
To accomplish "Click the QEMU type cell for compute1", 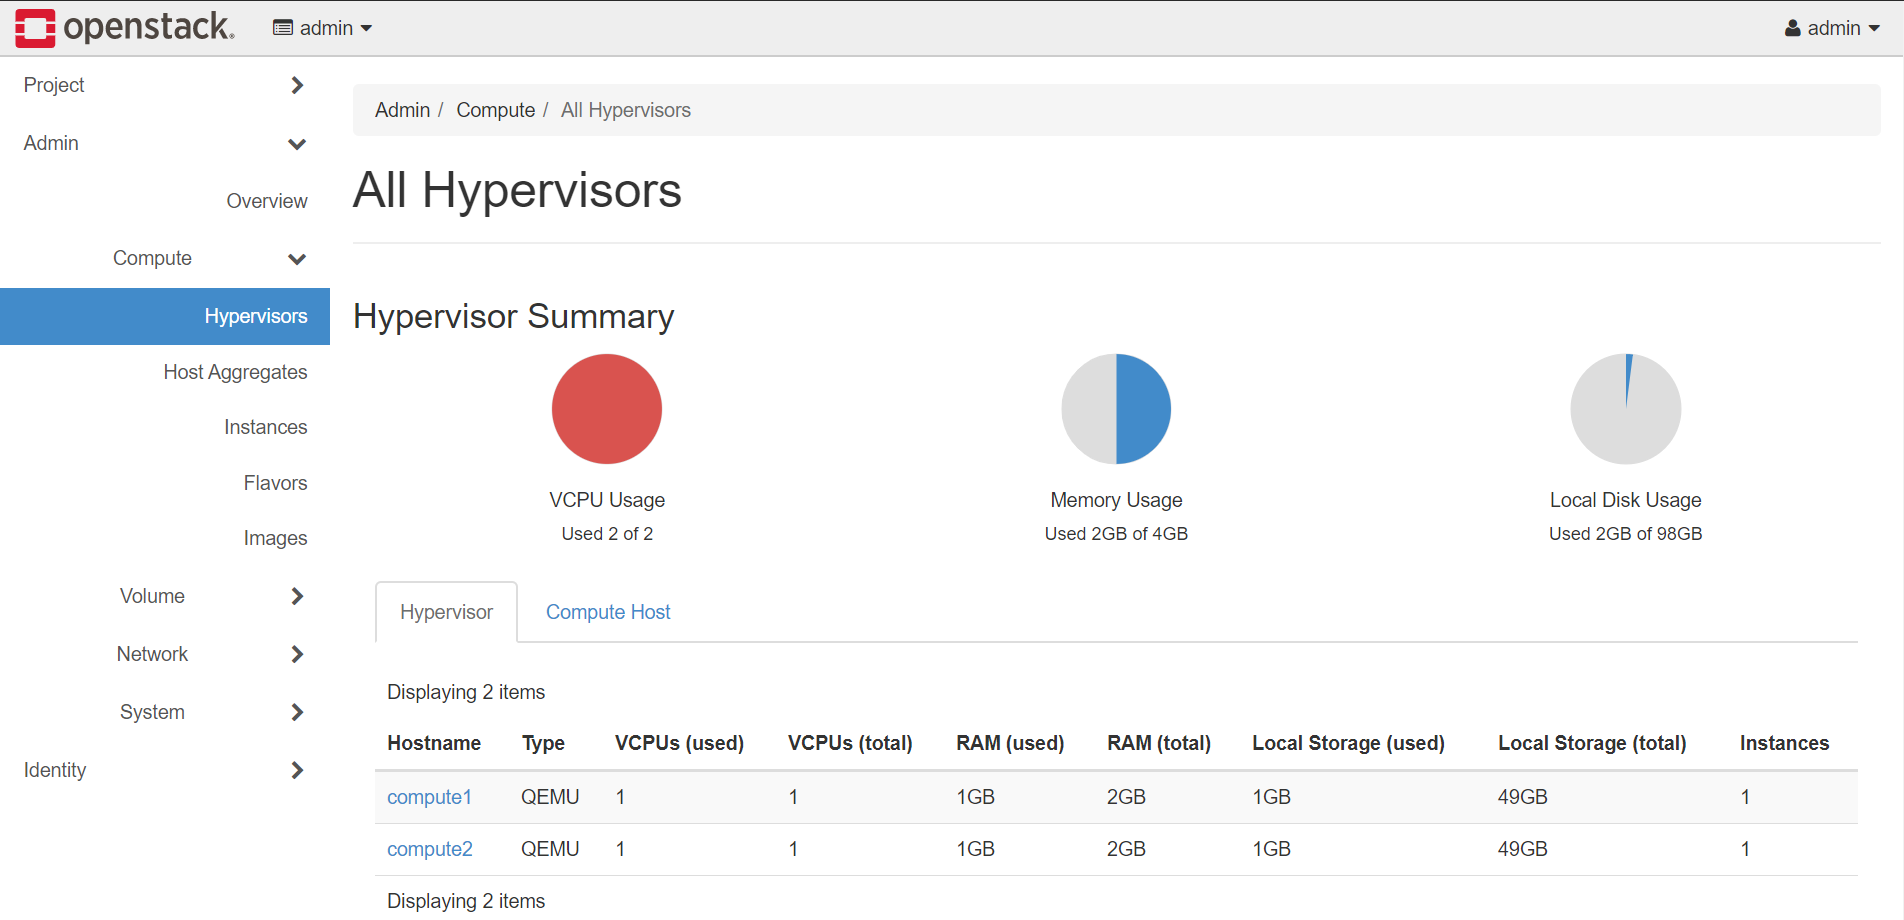I will tap(550, 797).
